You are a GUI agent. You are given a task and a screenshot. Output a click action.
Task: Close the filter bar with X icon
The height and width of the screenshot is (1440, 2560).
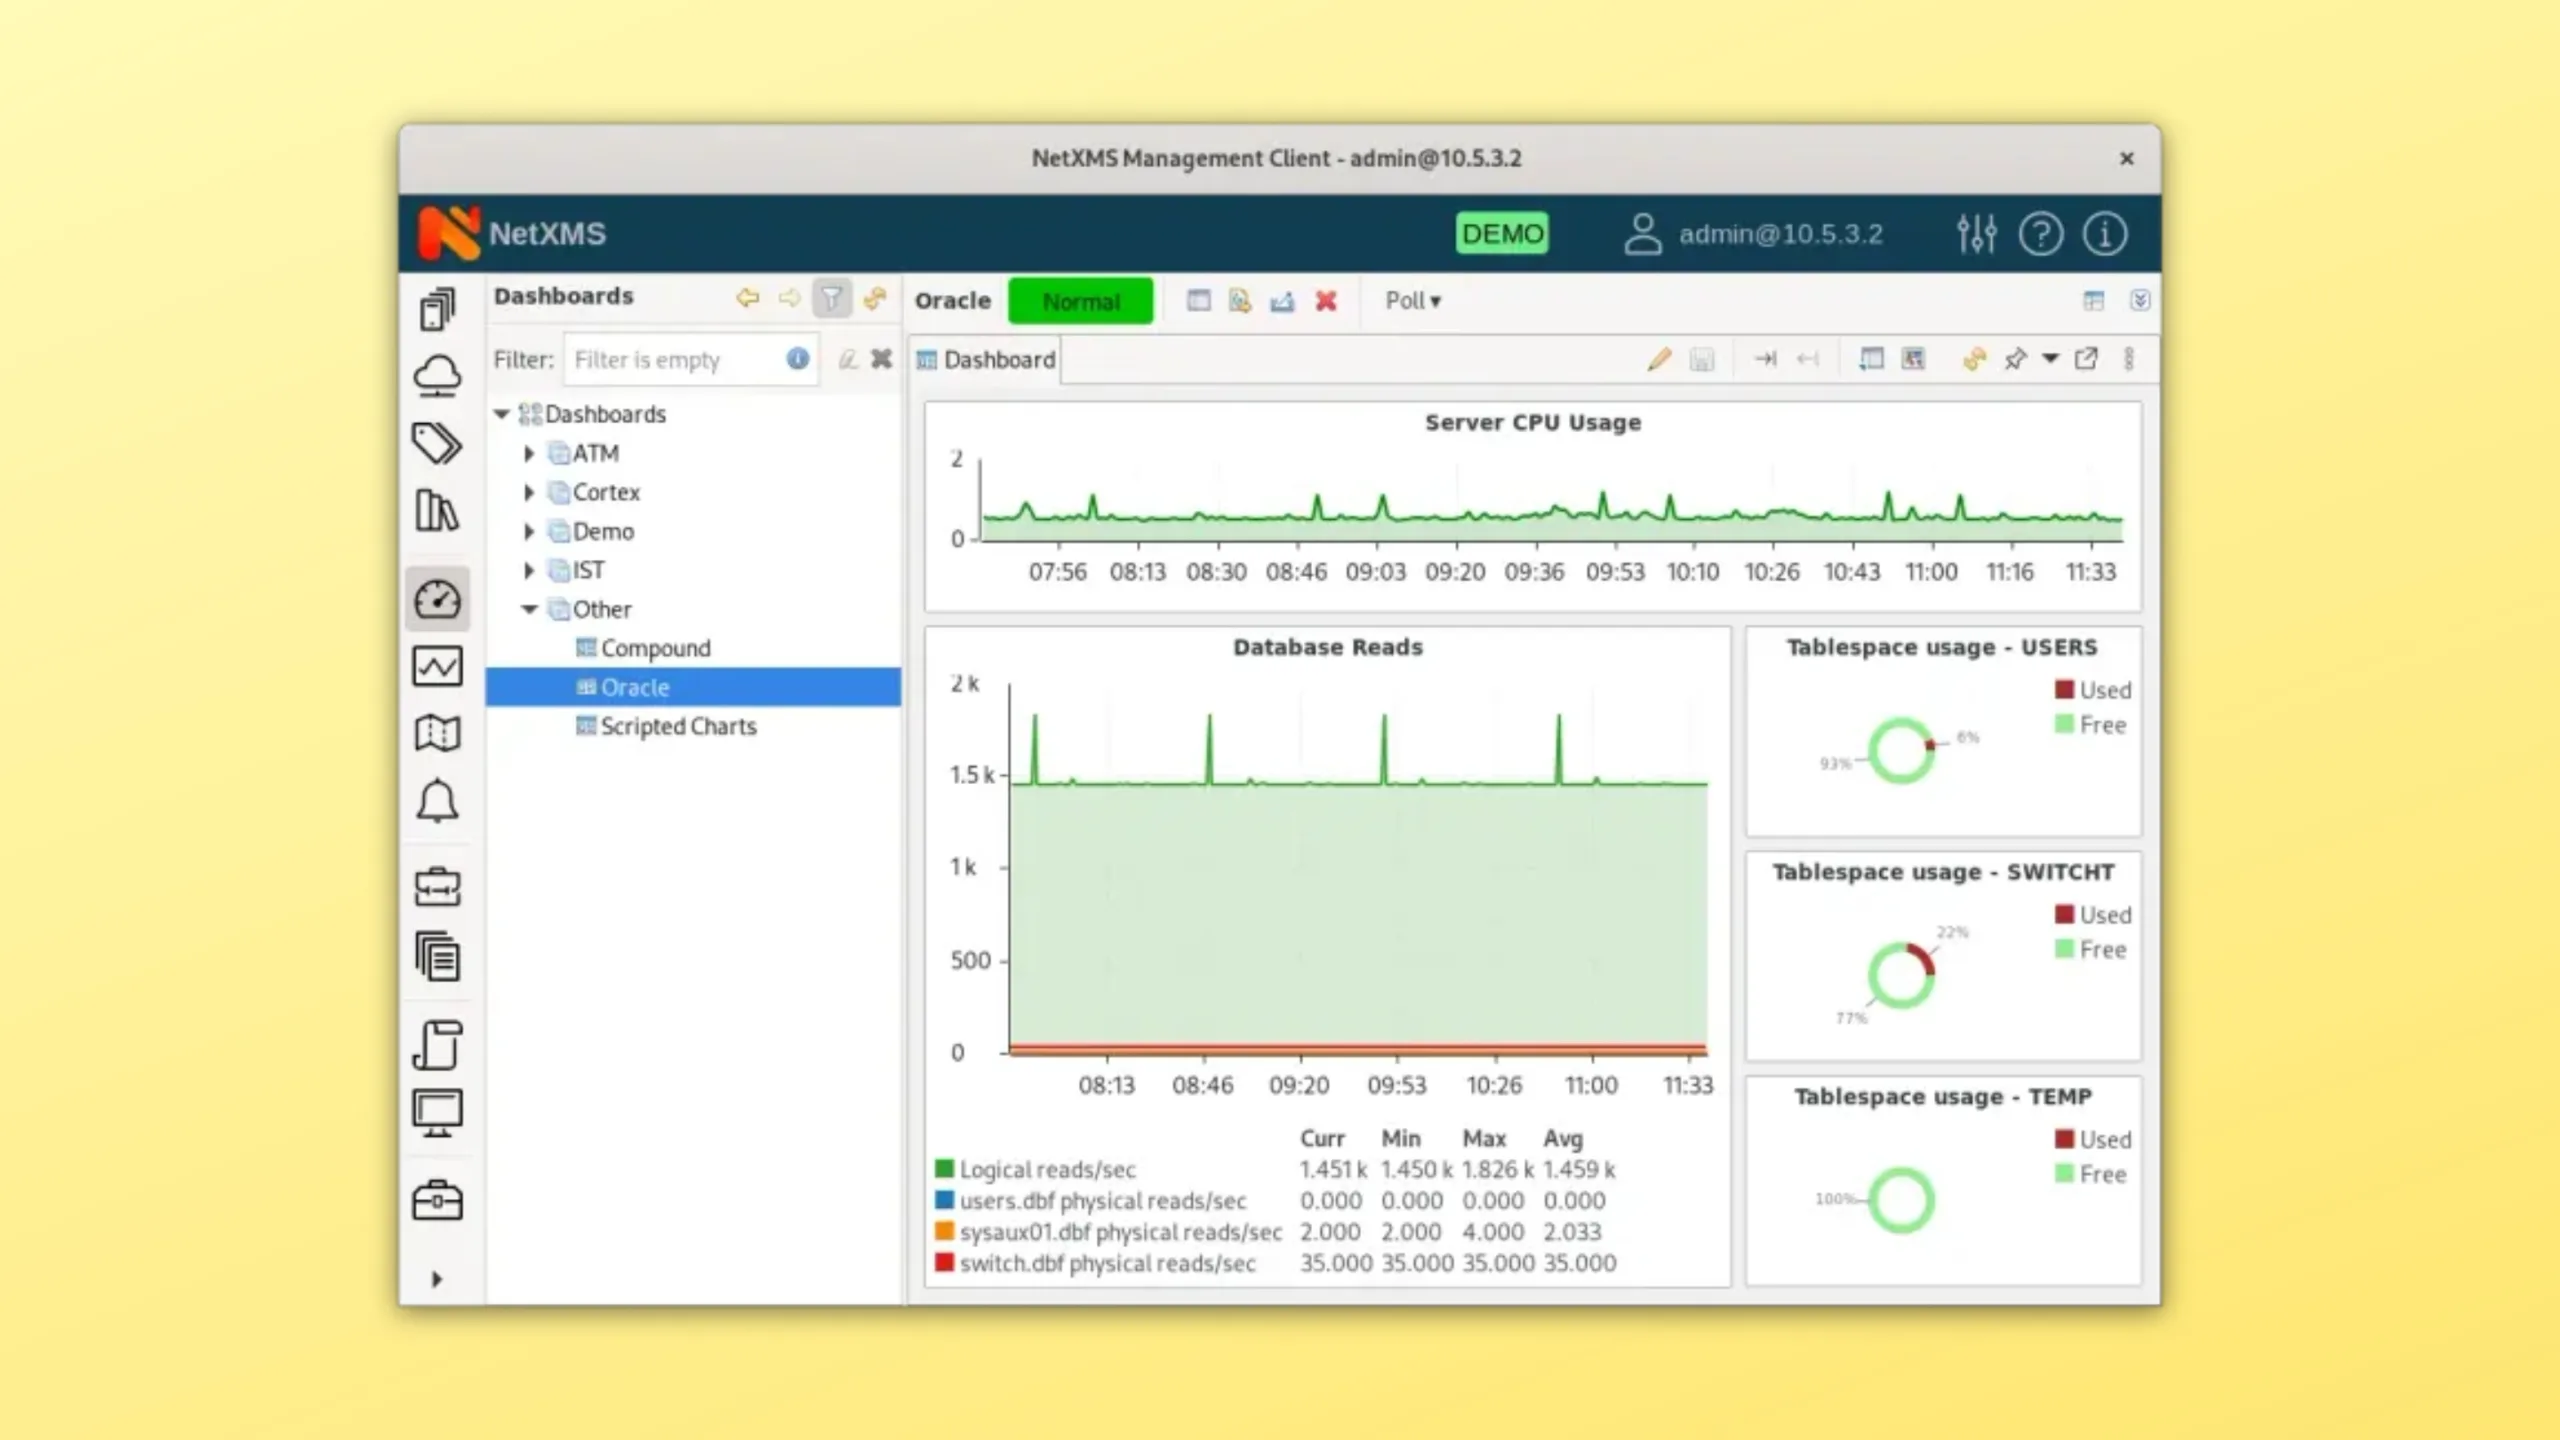click(x=881, y=358)
